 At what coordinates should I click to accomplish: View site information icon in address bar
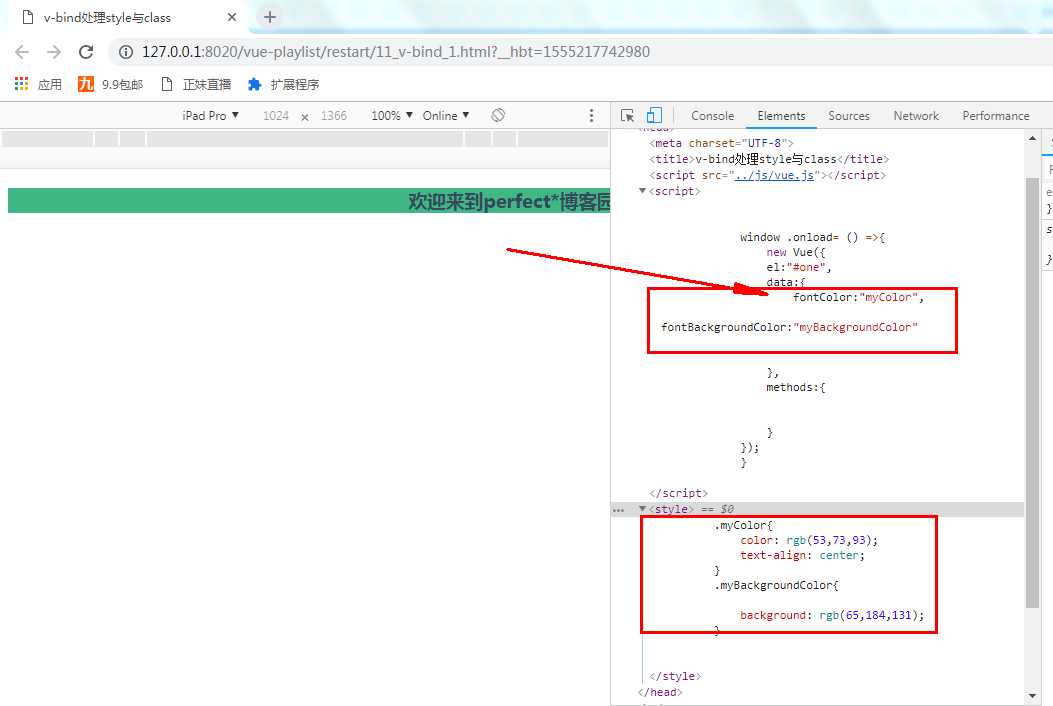pos(126,52)
